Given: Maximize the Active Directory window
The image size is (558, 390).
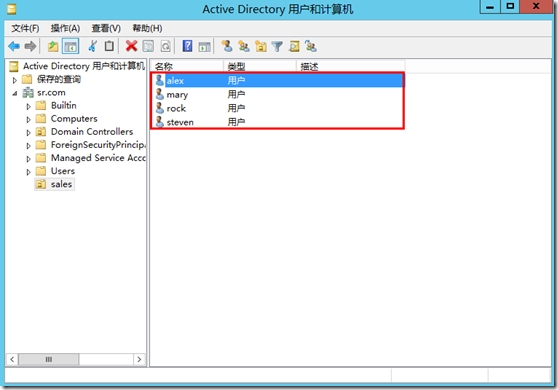Looking at the screenshot, I should (510, 6).
